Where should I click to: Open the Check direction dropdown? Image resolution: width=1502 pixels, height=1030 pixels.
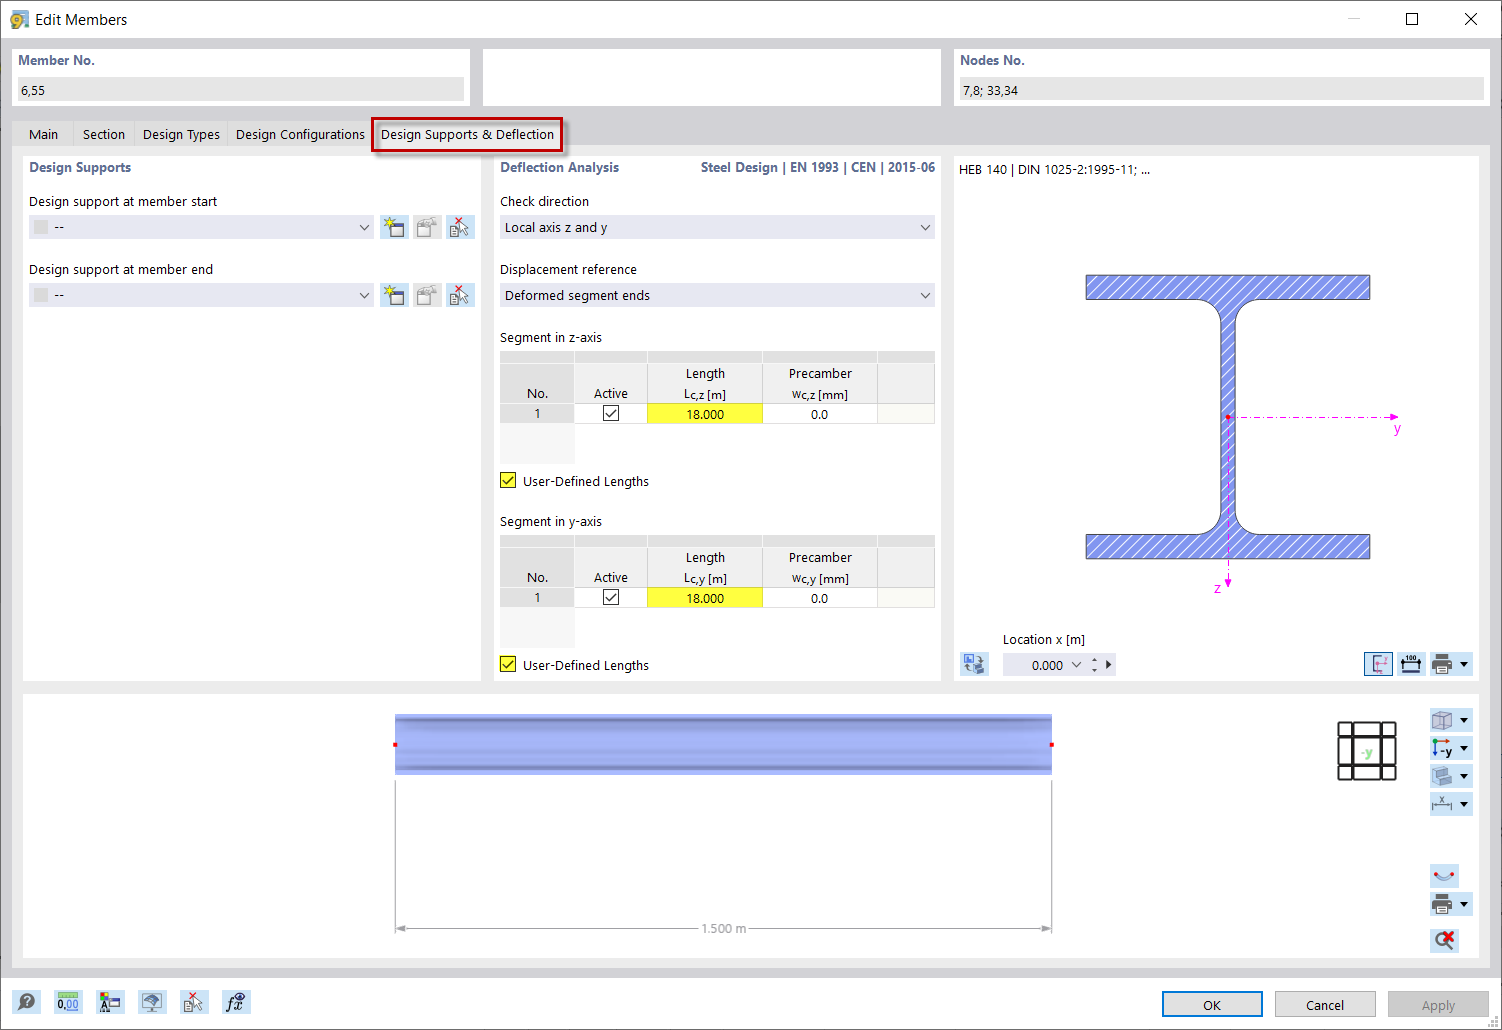[716, 227]
